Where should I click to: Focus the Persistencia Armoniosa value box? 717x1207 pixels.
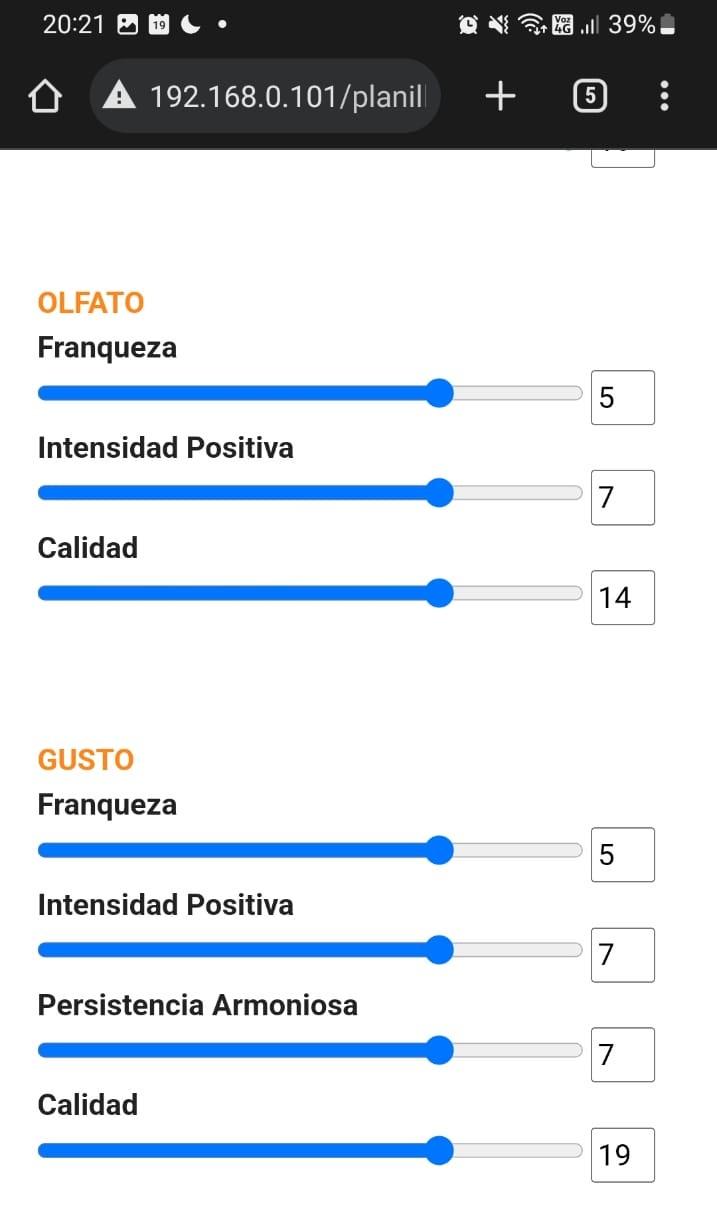[x=622, y=1055]
